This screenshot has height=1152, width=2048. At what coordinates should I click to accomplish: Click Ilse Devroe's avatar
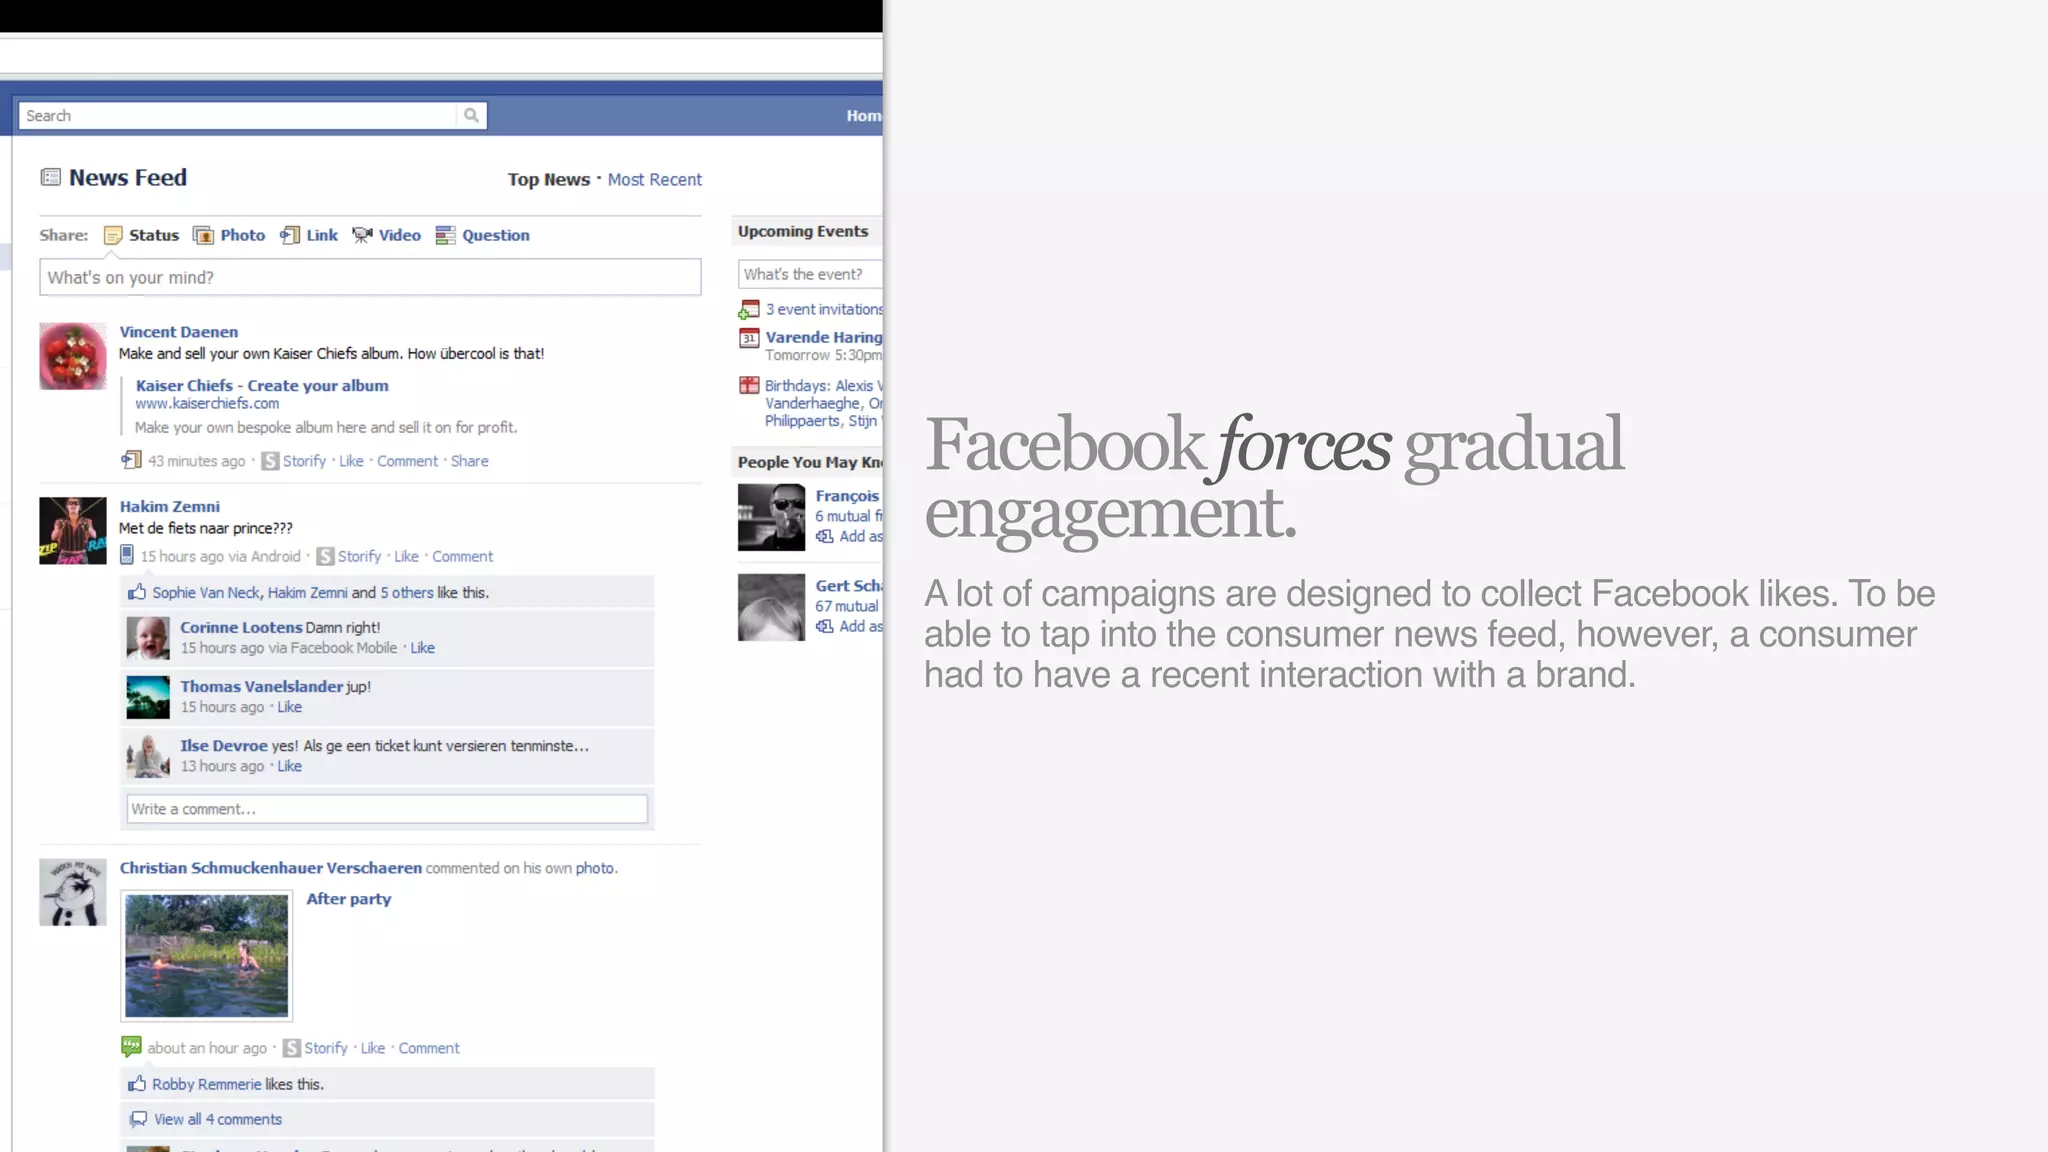[148, 756]
